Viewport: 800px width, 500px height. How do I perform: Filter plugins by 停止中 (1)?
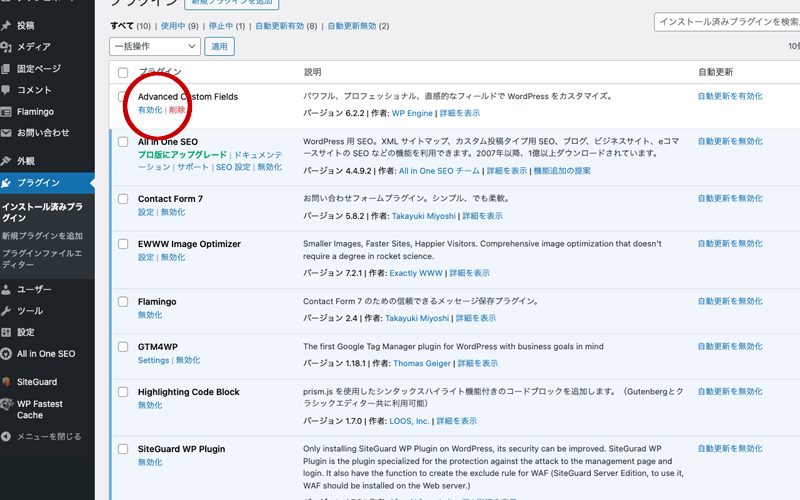click(x=227, y=26)
